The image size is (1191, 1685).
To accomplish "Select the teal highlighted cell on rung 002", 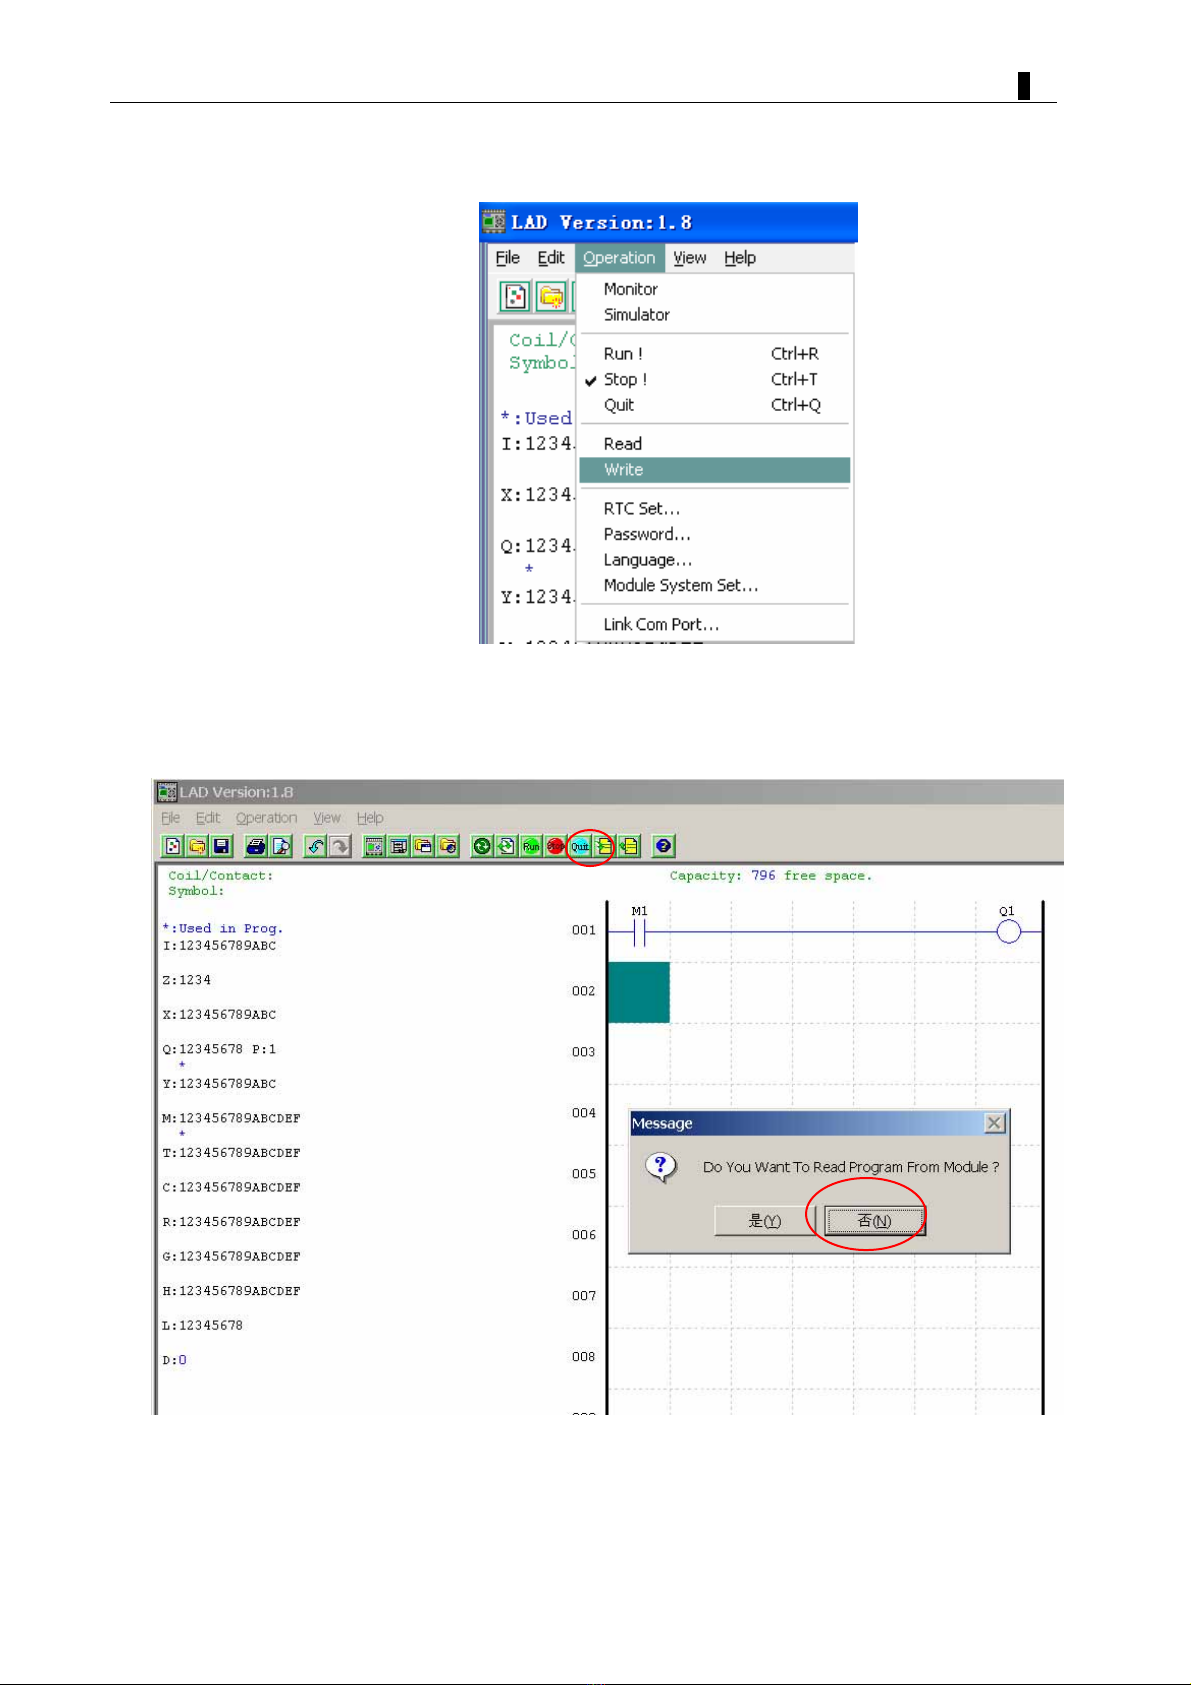I will [x=638, y=992].
